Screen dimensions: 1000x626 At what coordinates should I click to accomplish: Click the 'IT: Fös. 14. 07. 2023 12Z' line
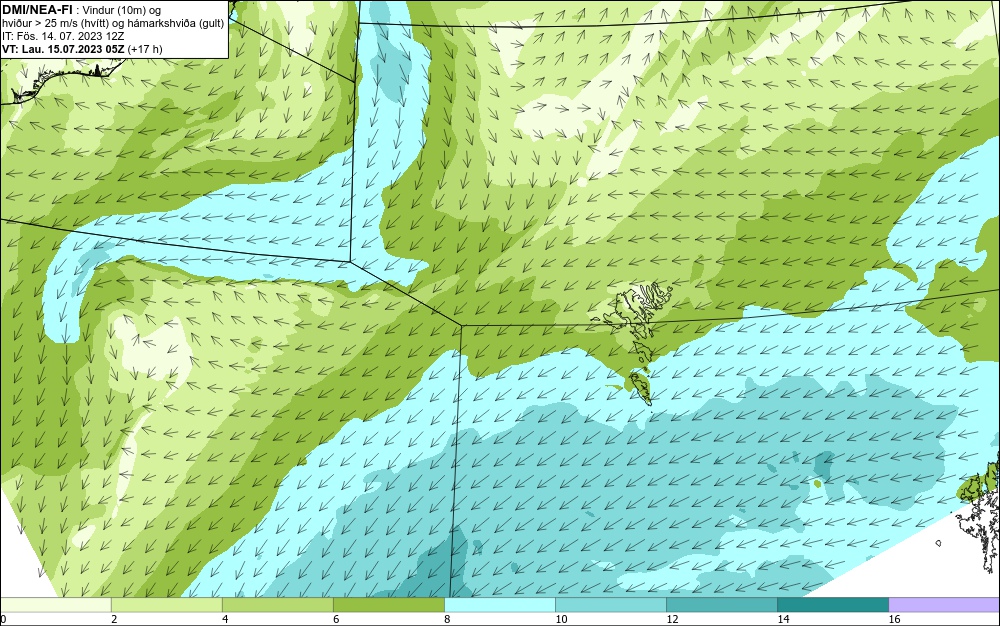63,36
